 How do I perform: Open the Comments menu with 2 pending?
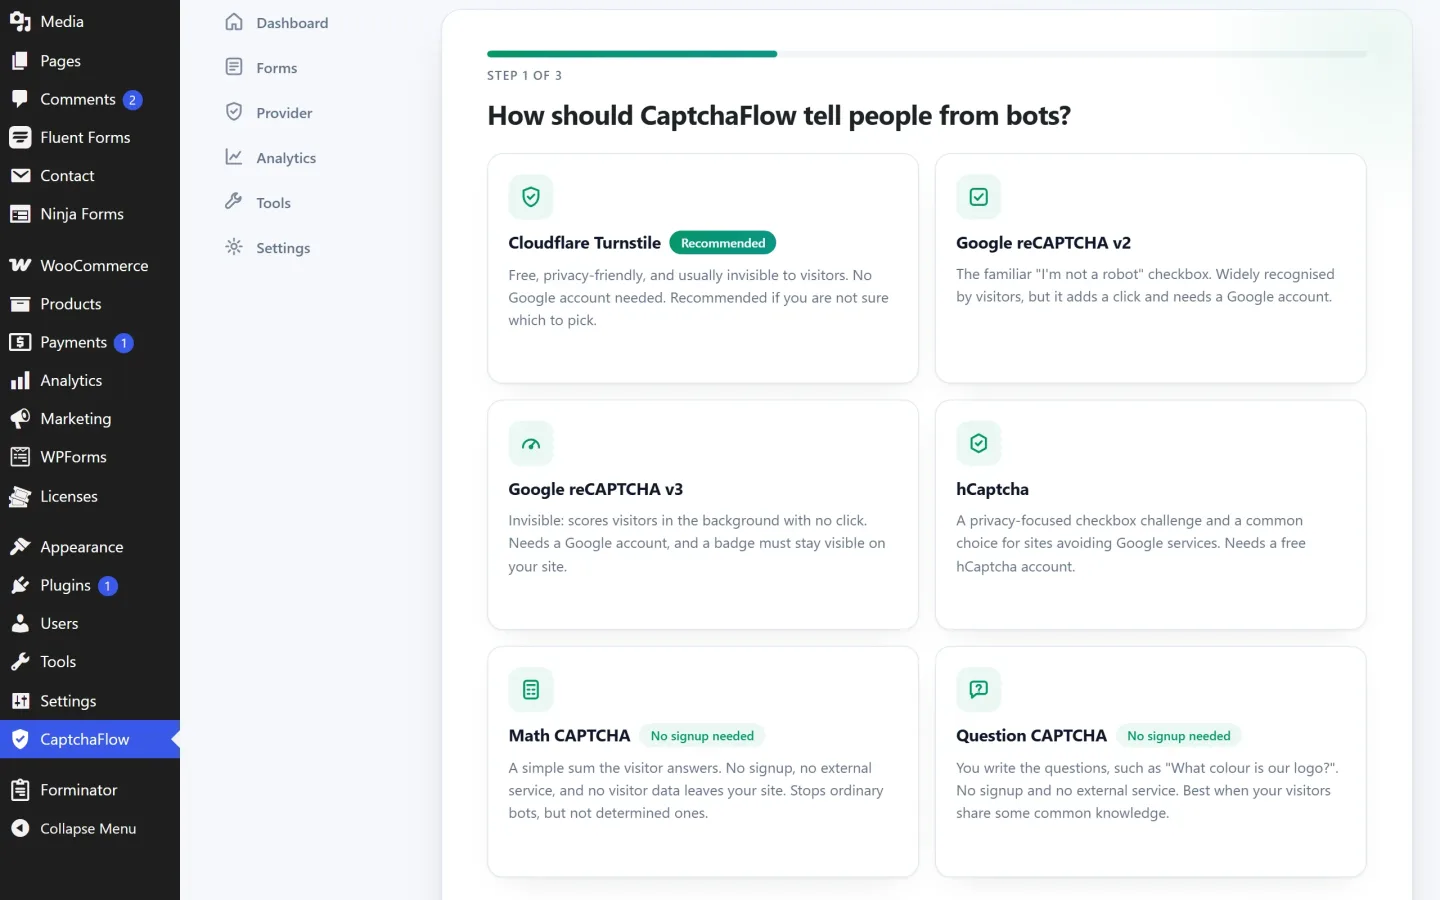(x=90, y=99)
